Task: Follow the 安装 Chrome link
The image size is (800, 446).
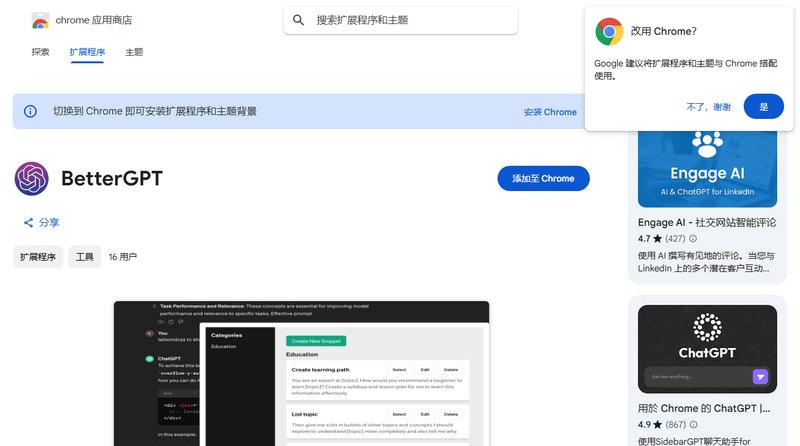Action: tap(550, 112)
